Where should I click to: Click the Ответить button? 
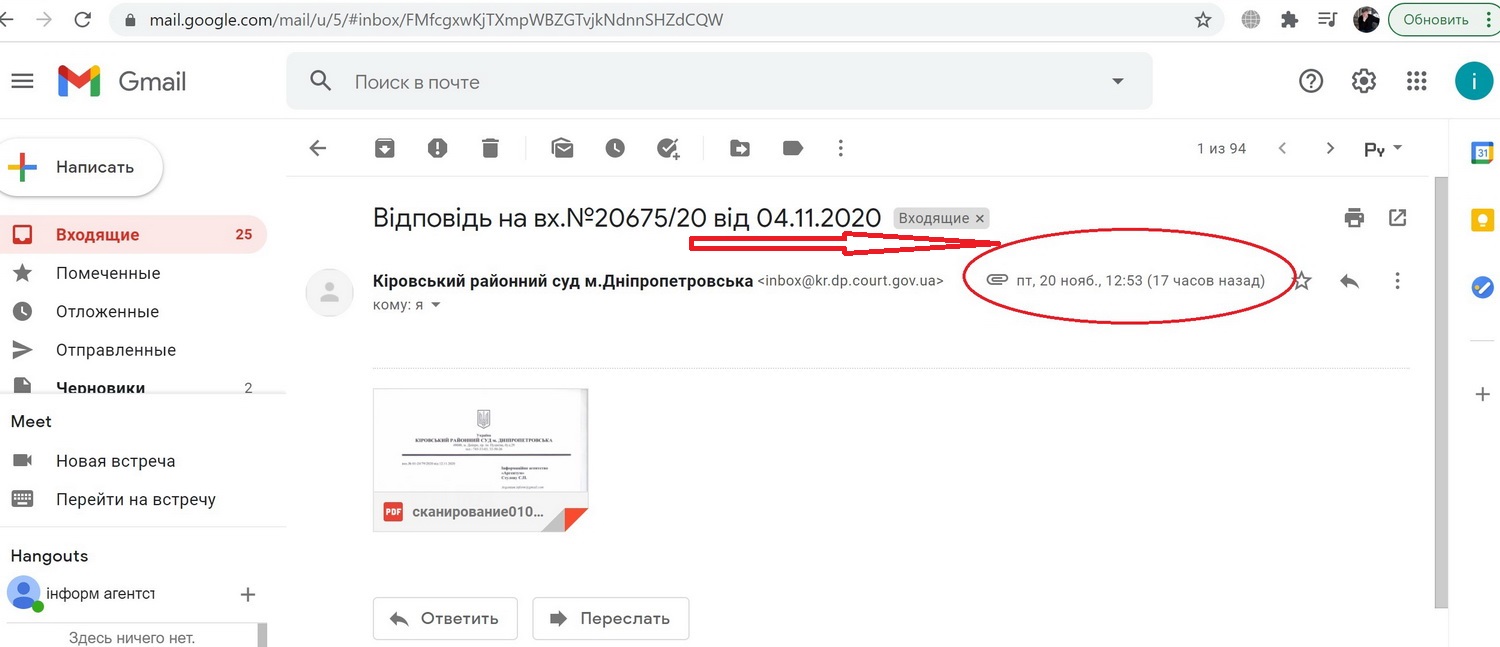tap(445, 618)
